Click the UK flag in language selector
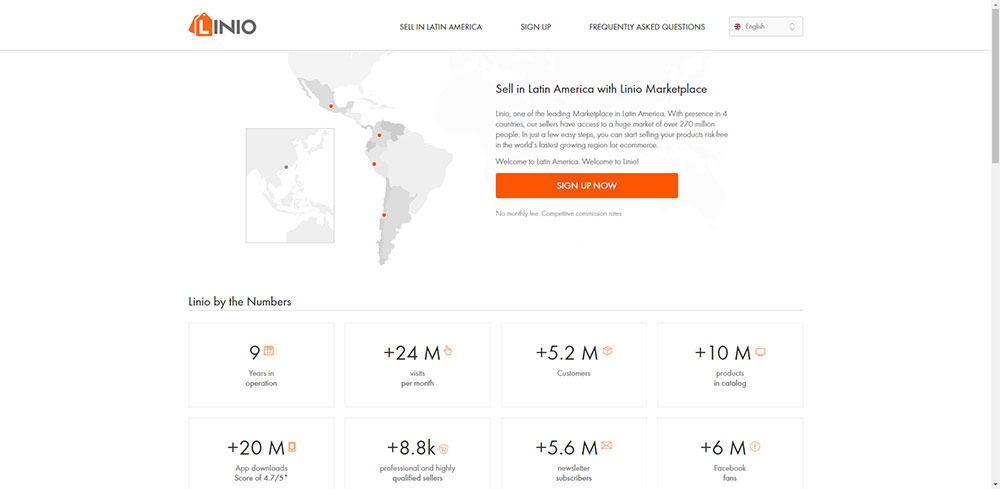Screen dimensions: 1000x489 [x=738, y=27]
